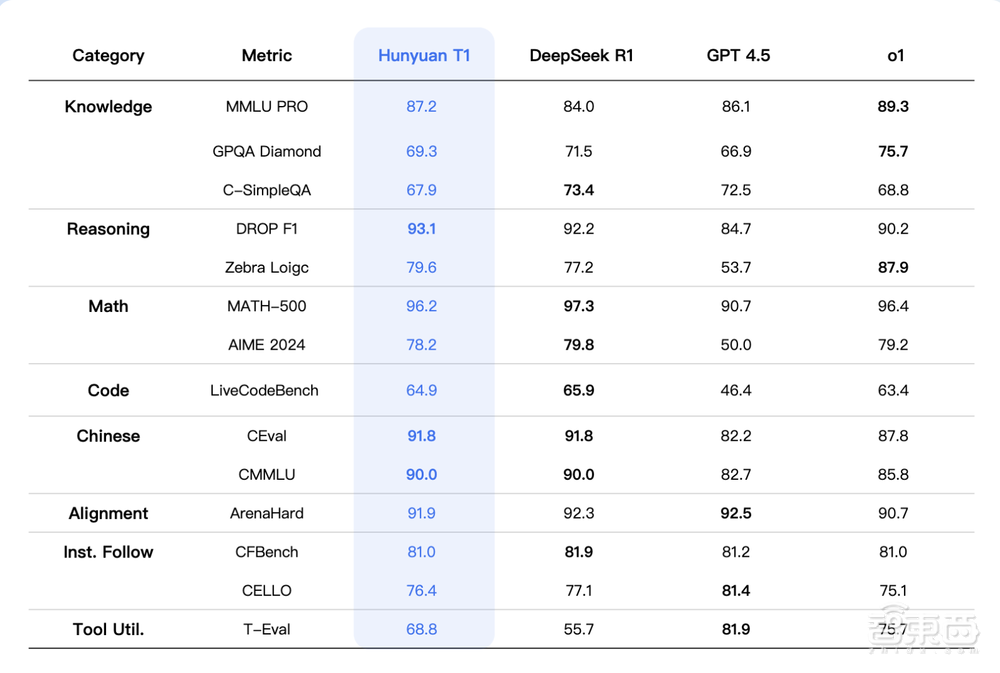Click Hunyuan T1's DROP F1 score 93.1
Image resolution: width=1000 pixels, height=673 pixels.
(421, 229)
